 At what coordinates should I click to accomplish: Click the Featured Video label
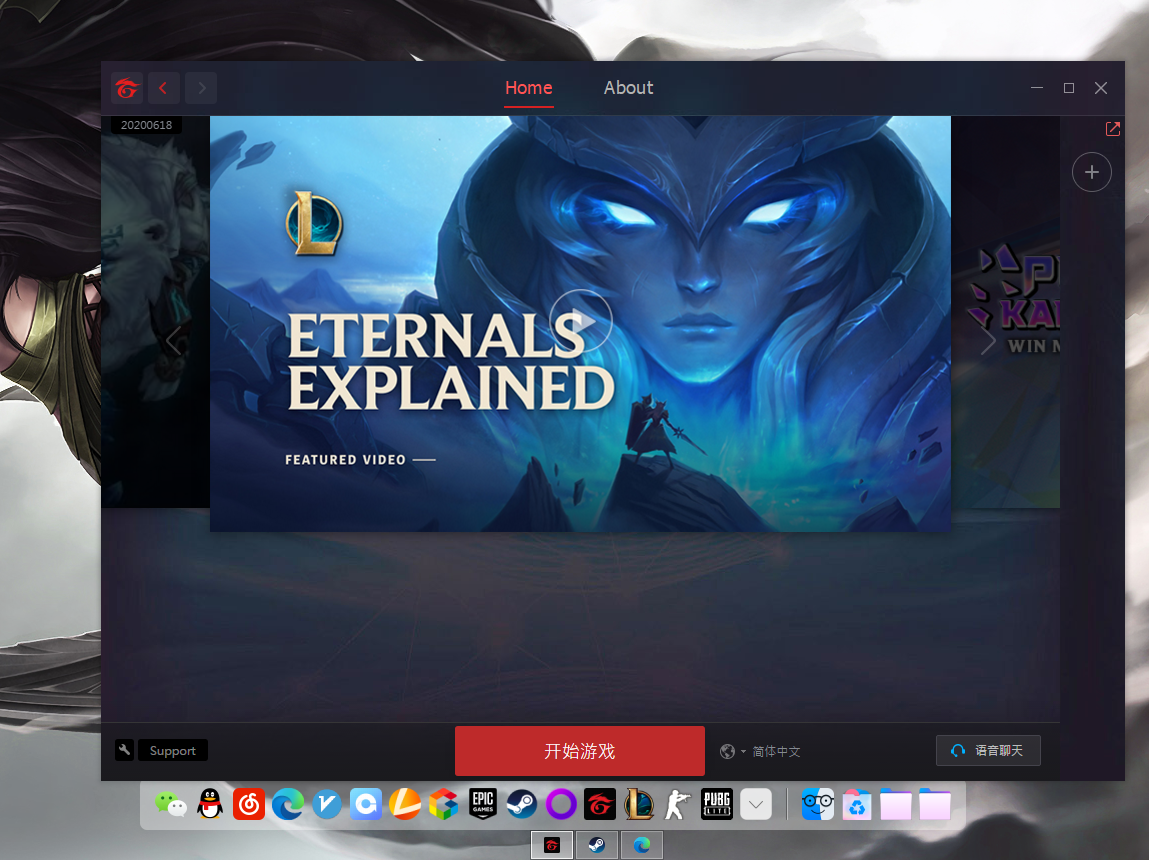pyautogui.click(x=345, y=460)
